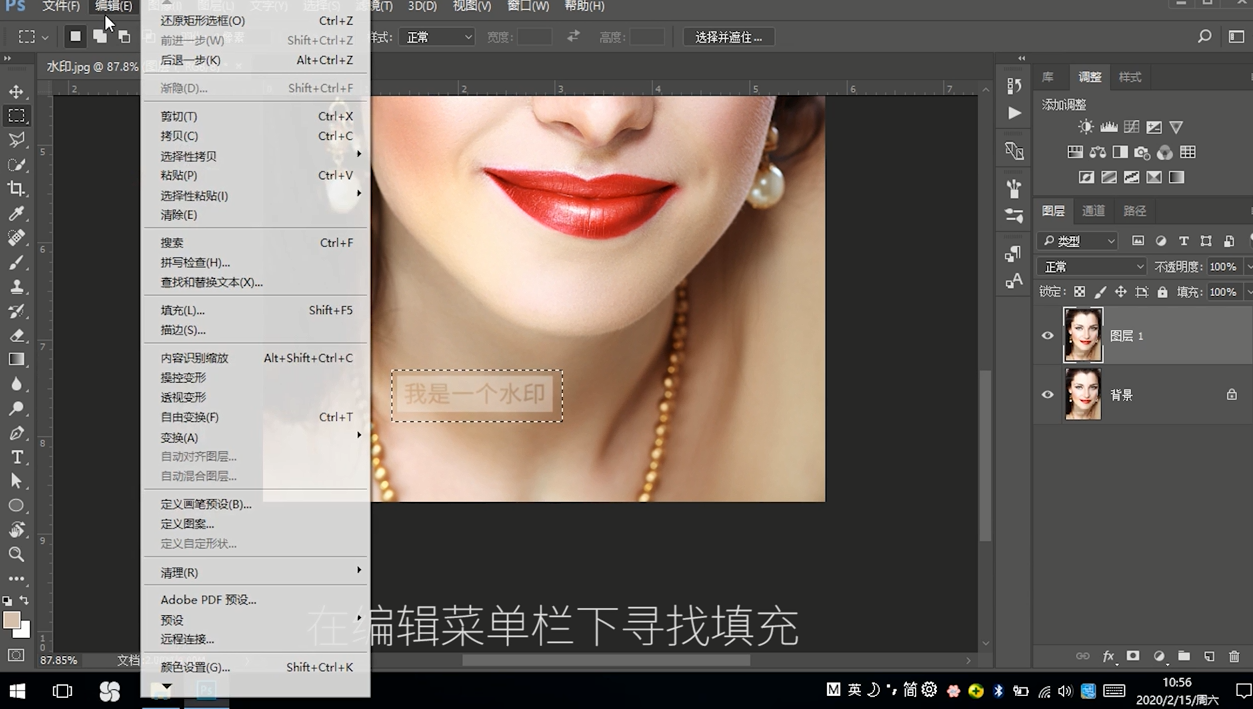
Task: Add a Brightness/Contrast adjustment
Action: 1086,127
